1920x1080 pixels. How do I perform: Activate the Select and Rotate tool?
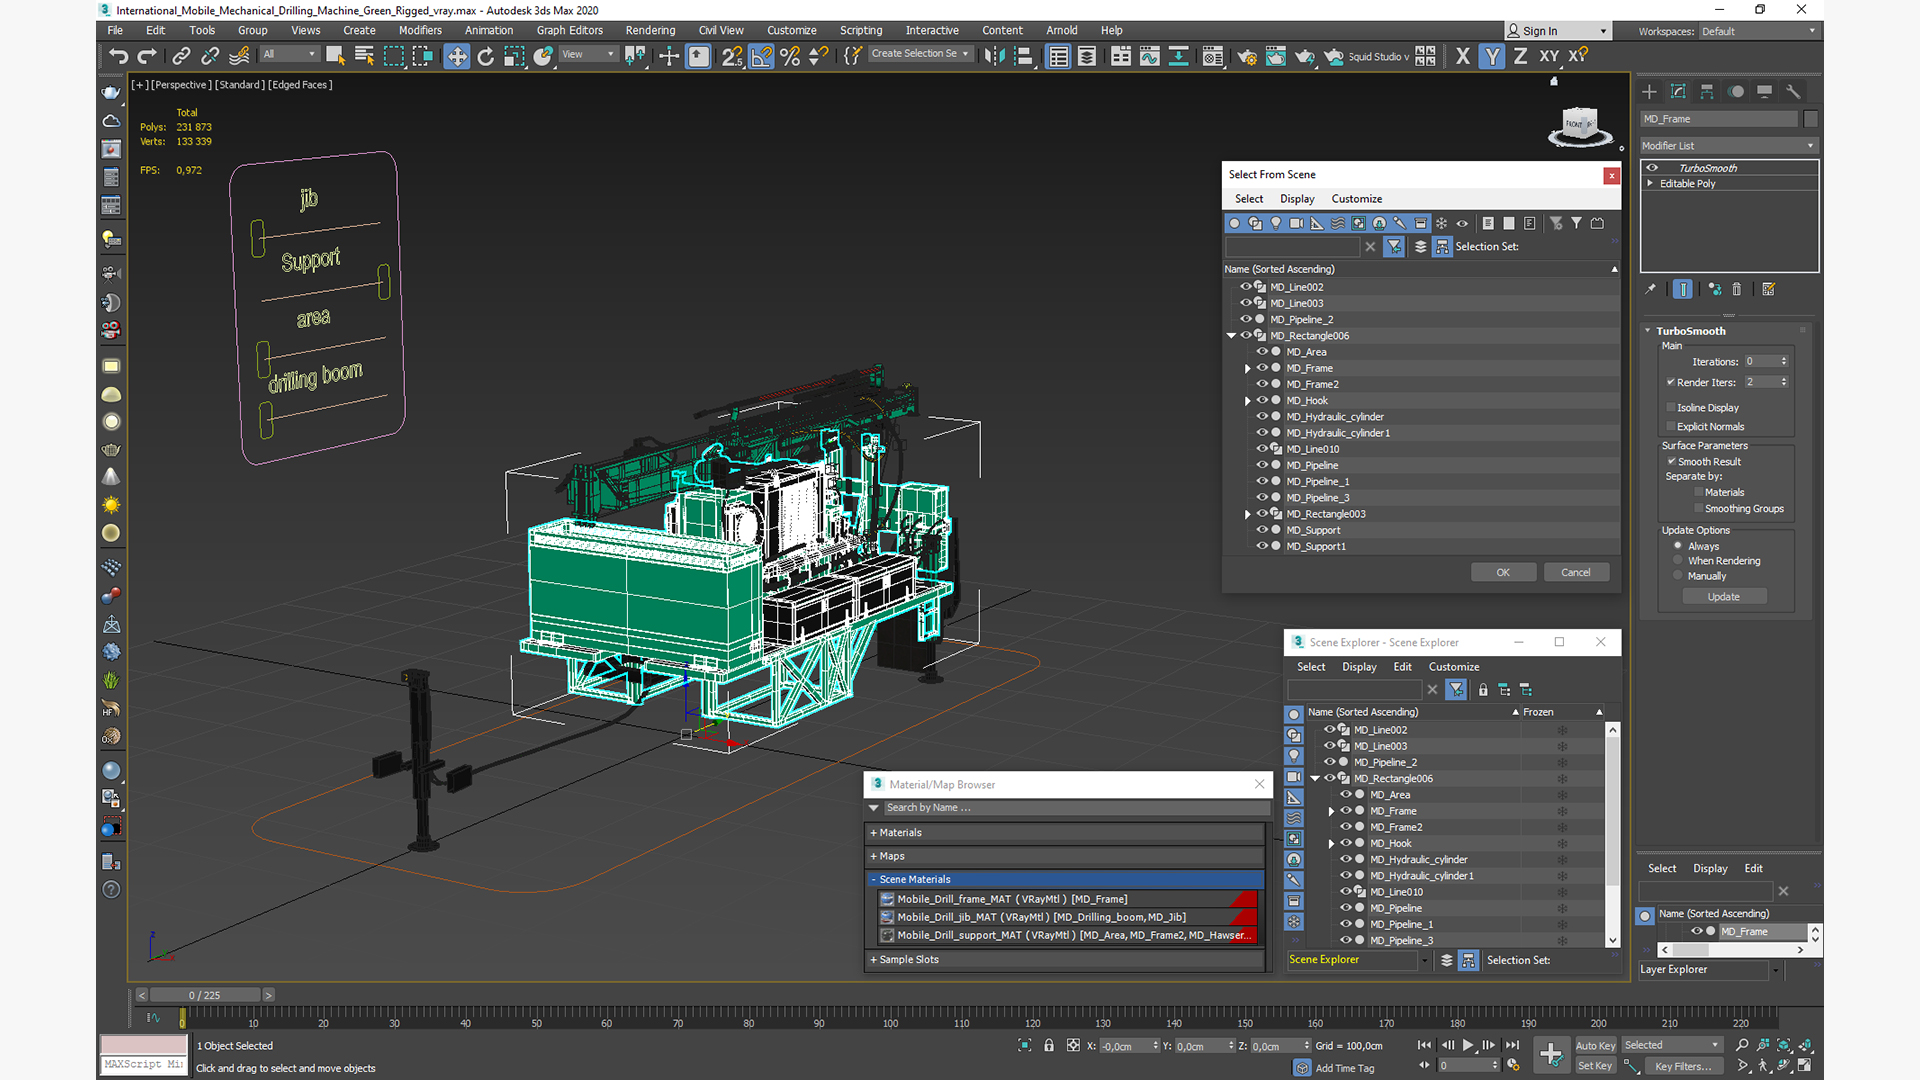[486, 57]
